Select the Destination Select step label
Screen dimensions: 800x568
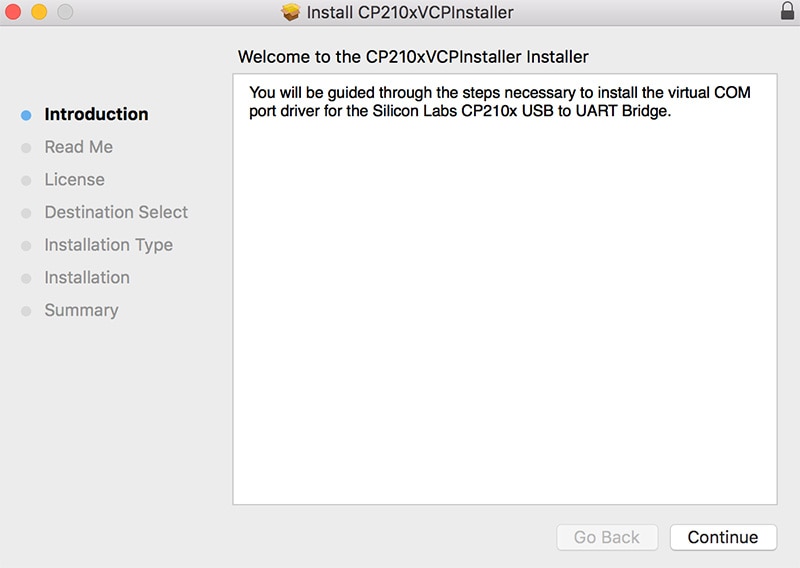point(116,212)
